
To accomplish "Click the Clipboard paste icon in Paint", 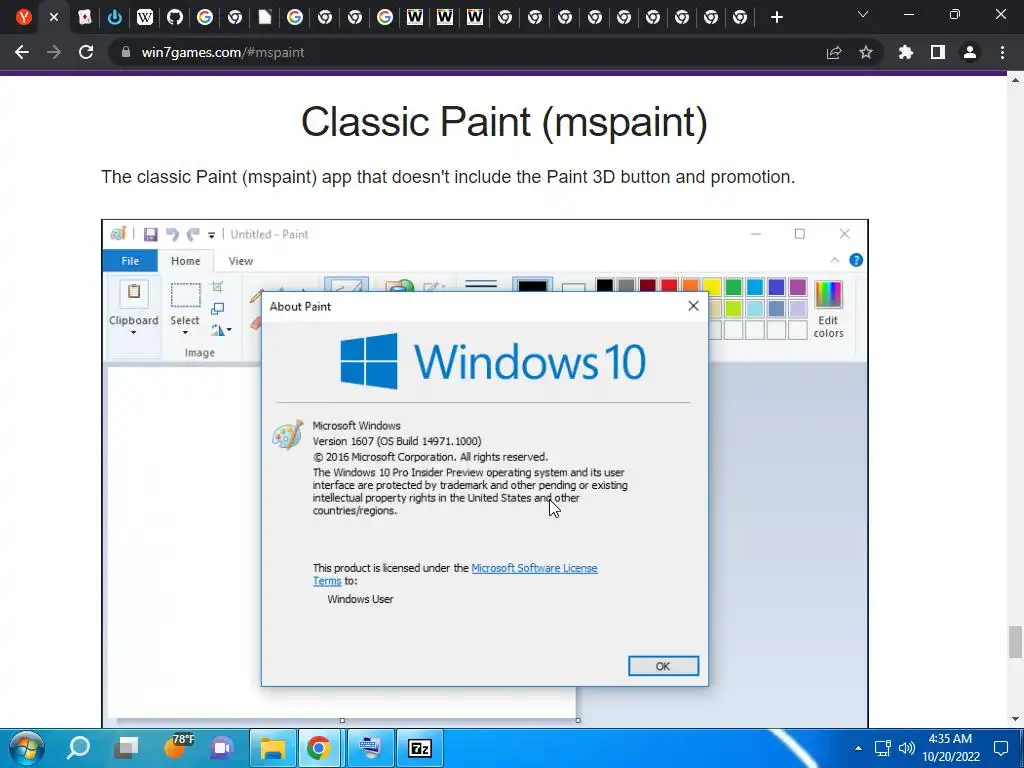I will (133, 293).
